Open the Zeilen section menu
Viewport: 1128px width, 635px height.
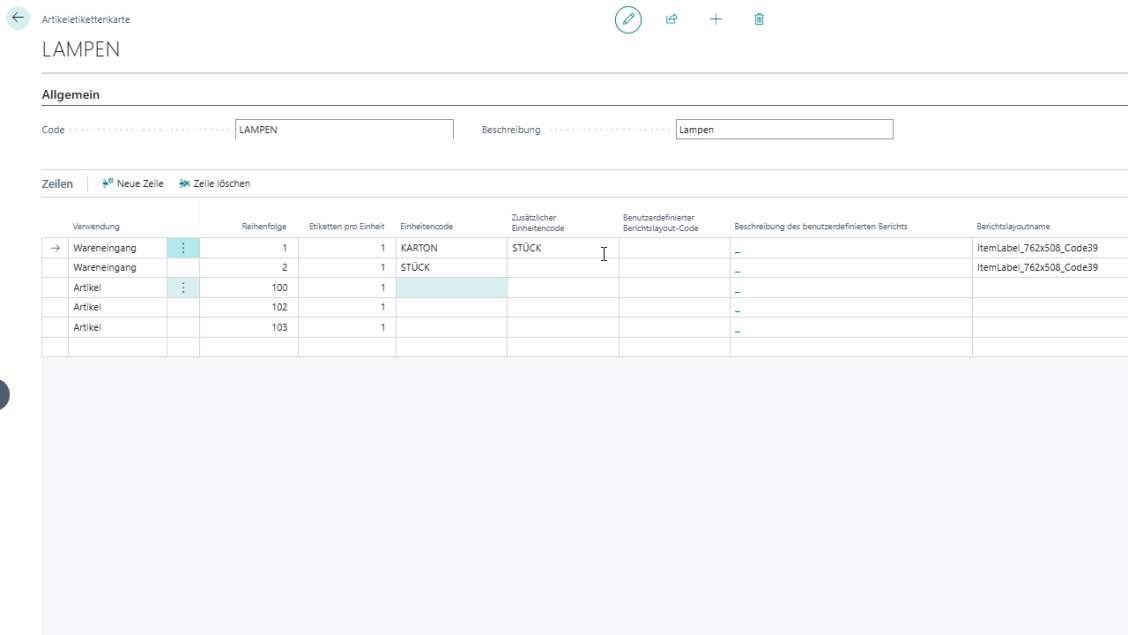point(57,184)
